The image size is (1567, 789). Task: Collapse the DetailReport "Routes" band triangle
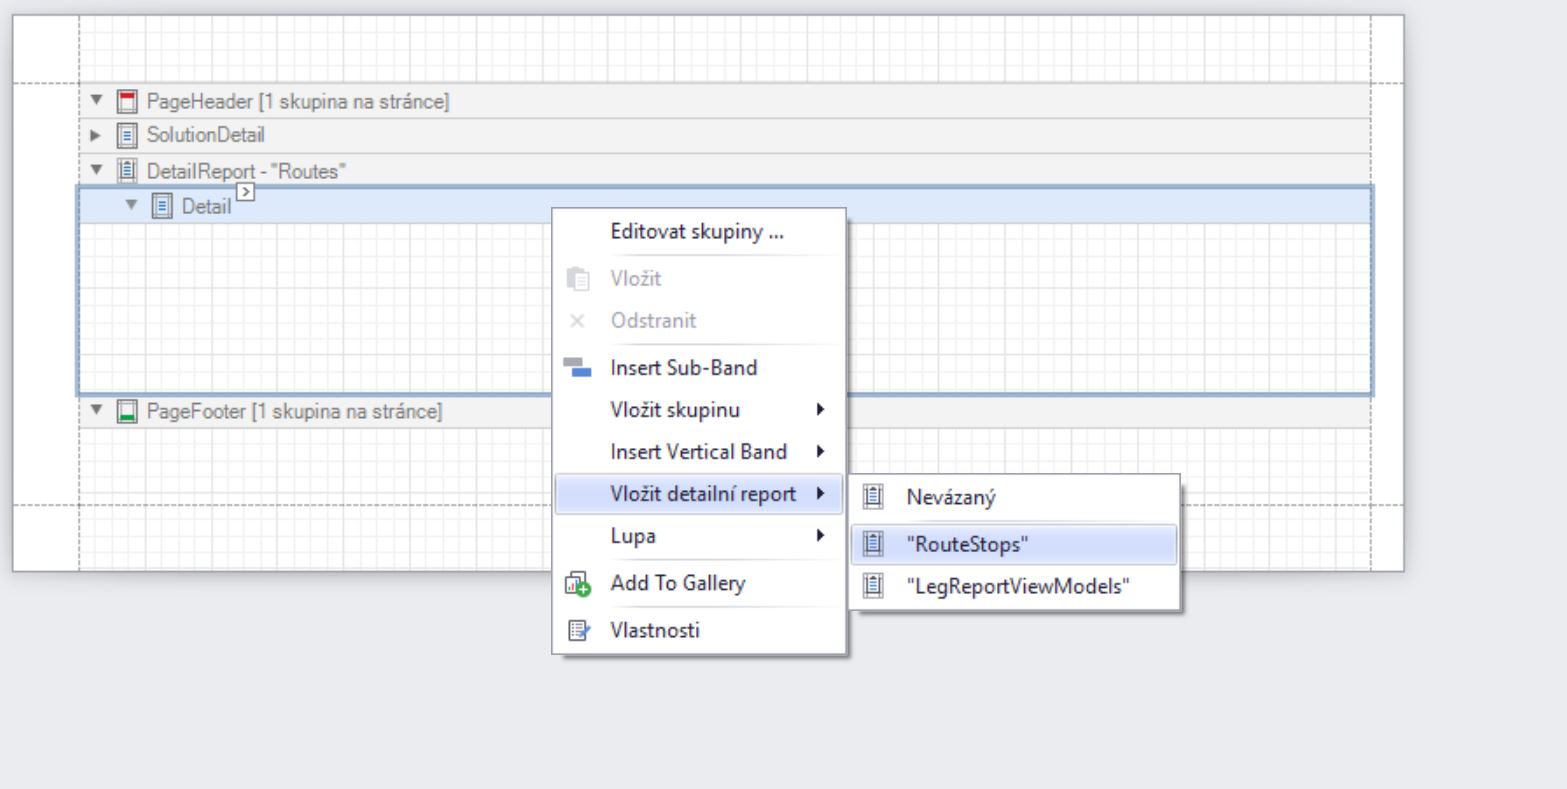point(96,171)
